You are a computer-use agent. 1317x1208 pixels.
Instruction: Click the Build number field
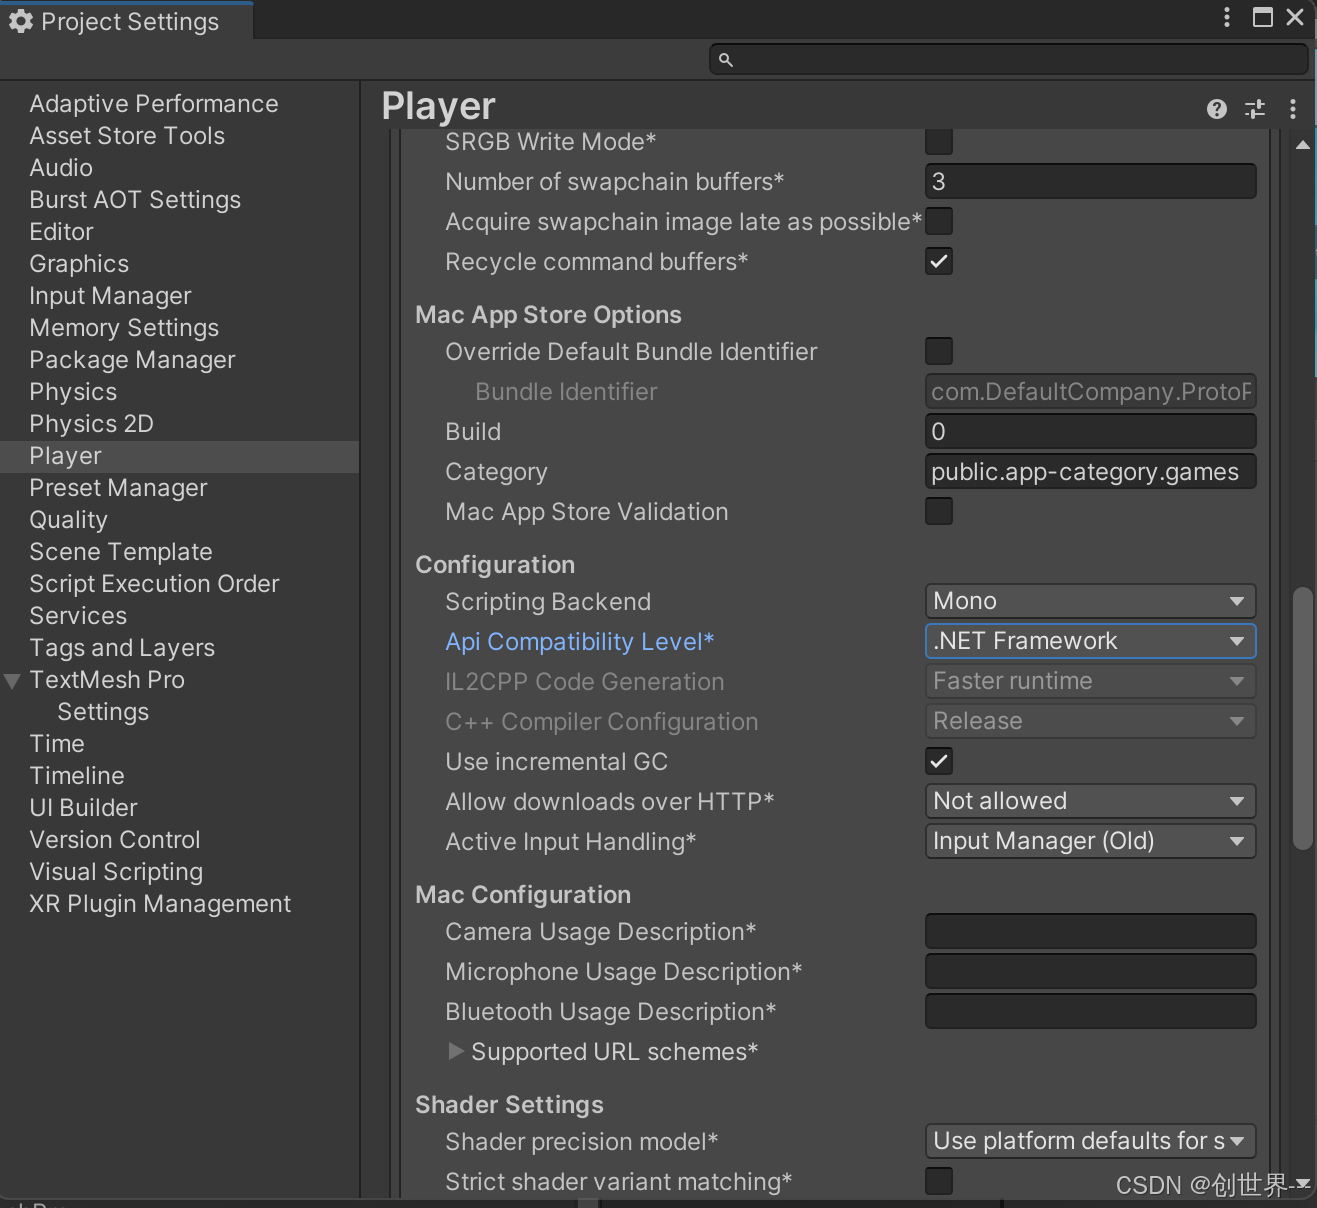[x=1090, y=431]
